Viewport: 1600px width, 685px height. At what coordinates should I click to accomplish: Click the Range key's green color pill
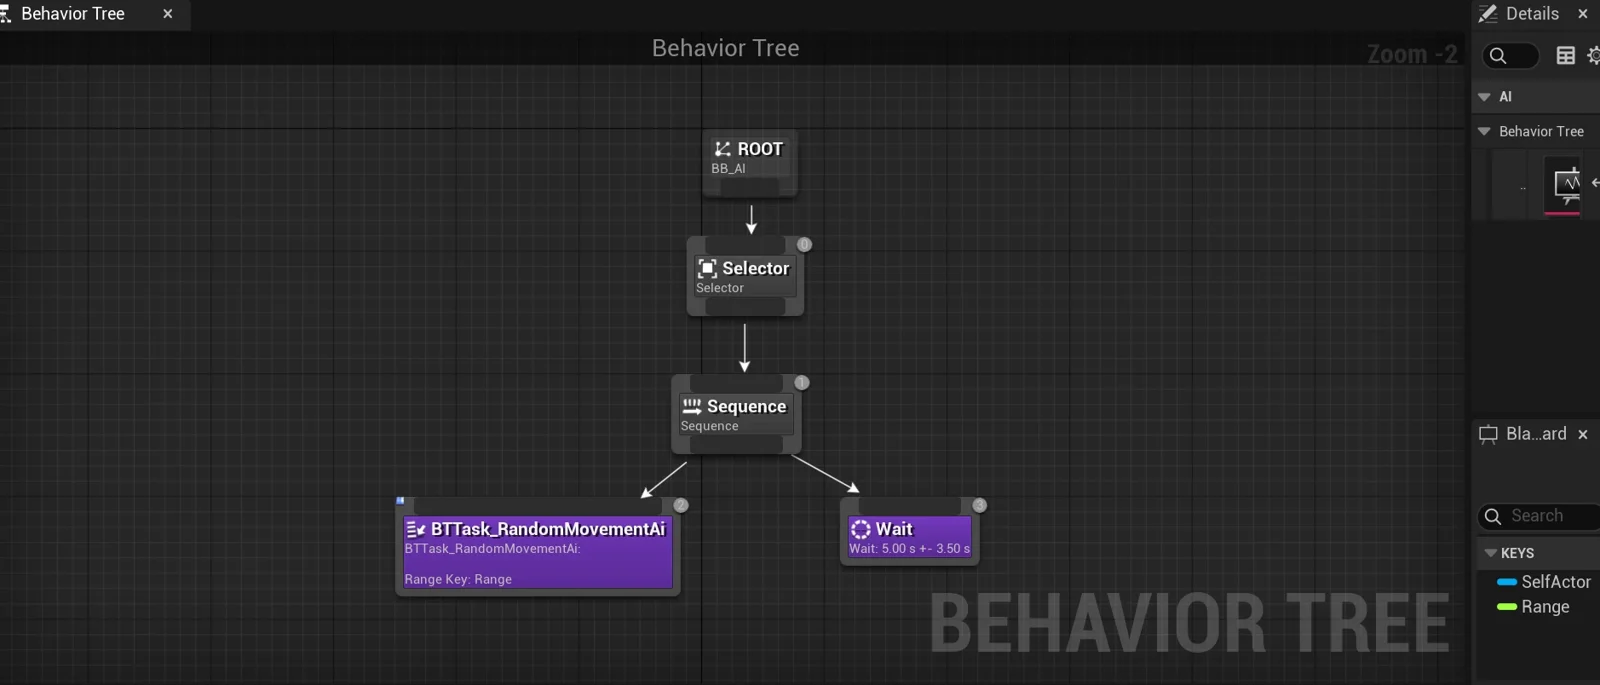coord(1507,607)
